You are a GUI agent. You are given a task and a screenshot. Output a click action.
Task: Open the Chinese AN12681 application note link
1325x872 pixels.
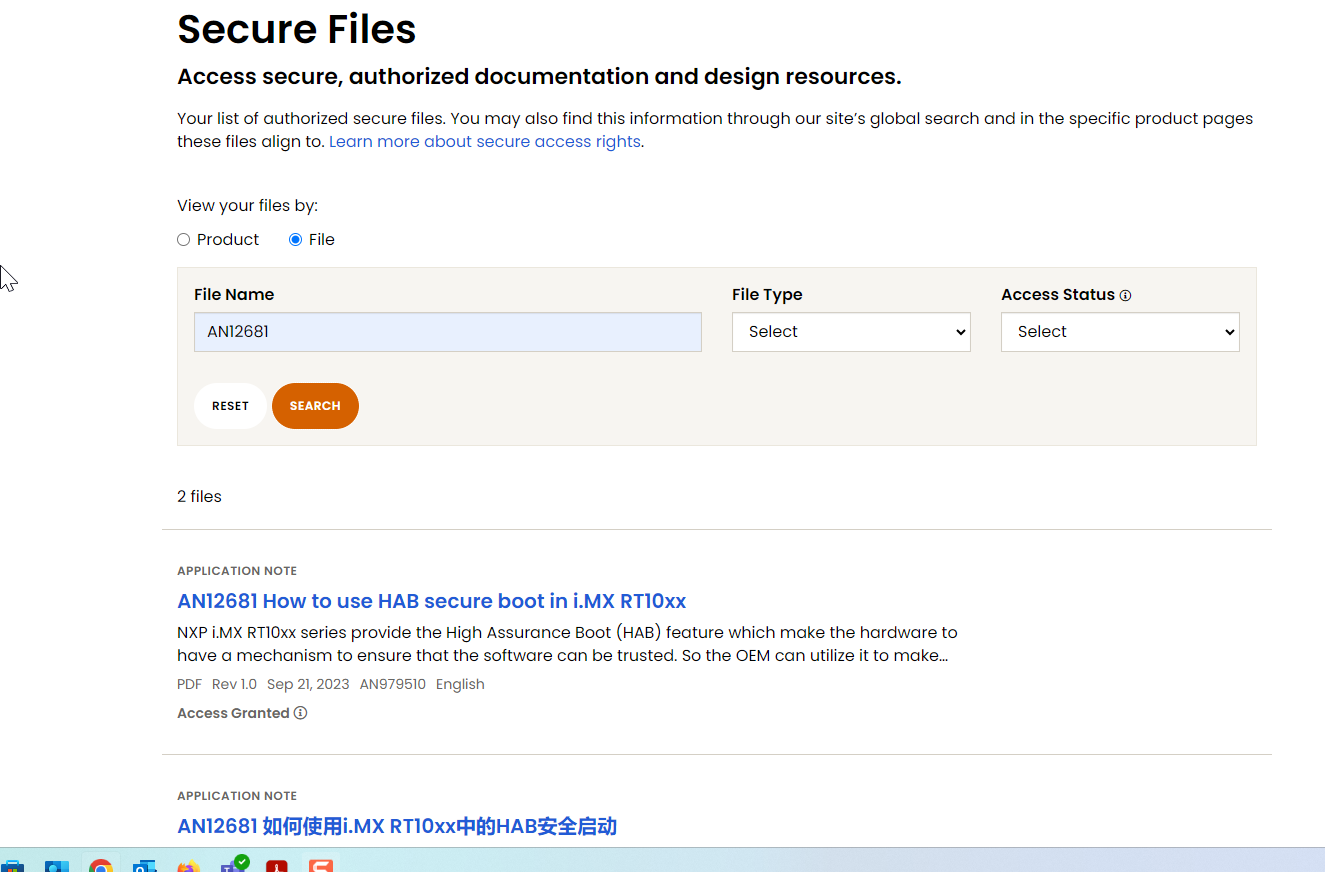click(x=397, y=826)
